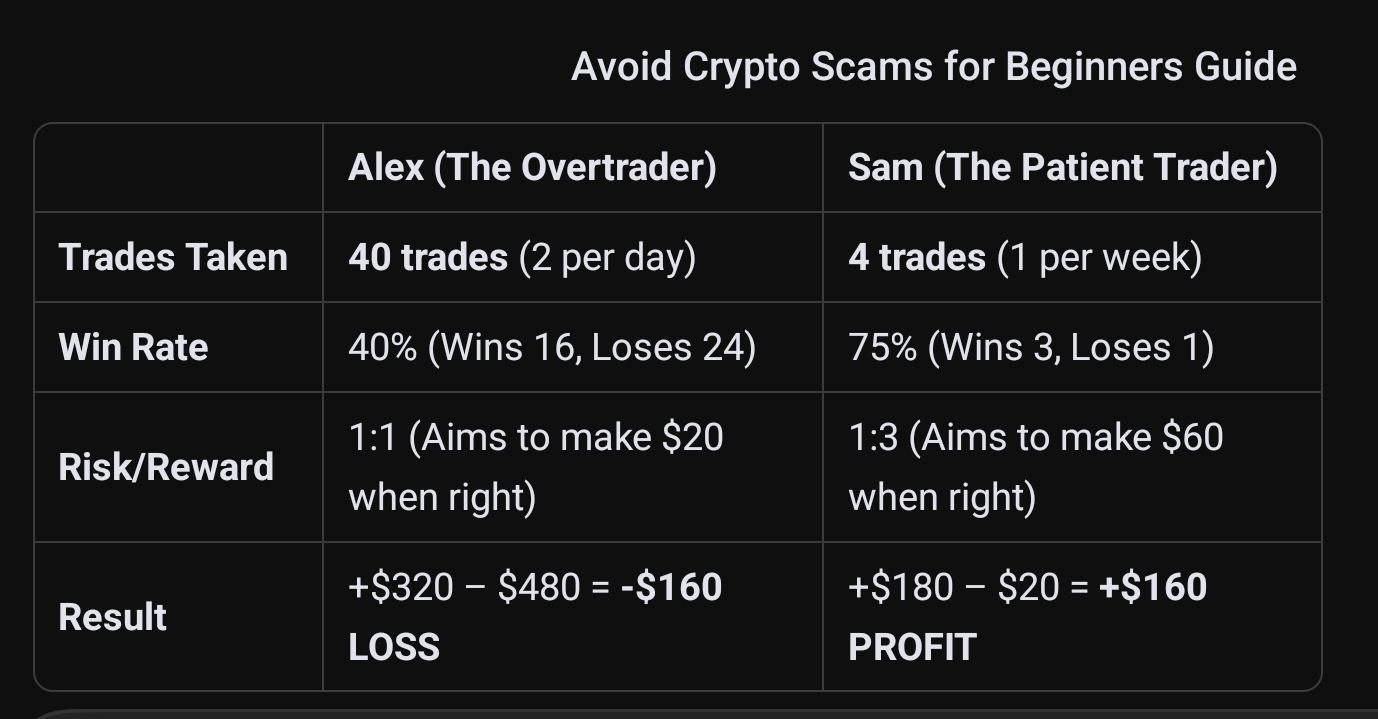Click the '+$180 – $20' calculation text
Viewport: 1378px width, 719px height.
coord(953,586)
